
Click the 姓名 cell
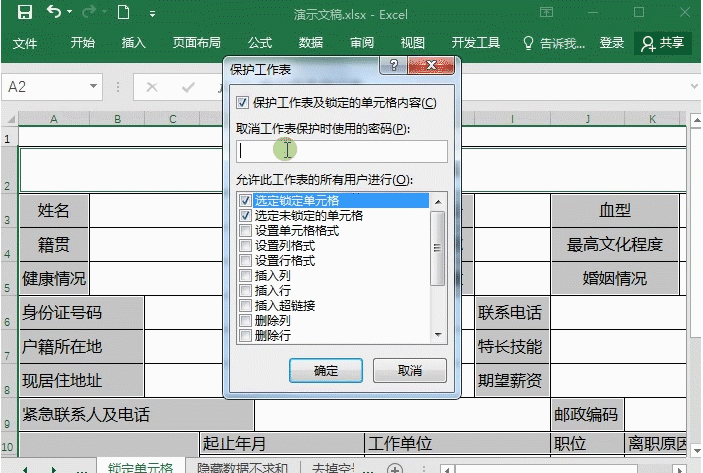coord(54,210)
